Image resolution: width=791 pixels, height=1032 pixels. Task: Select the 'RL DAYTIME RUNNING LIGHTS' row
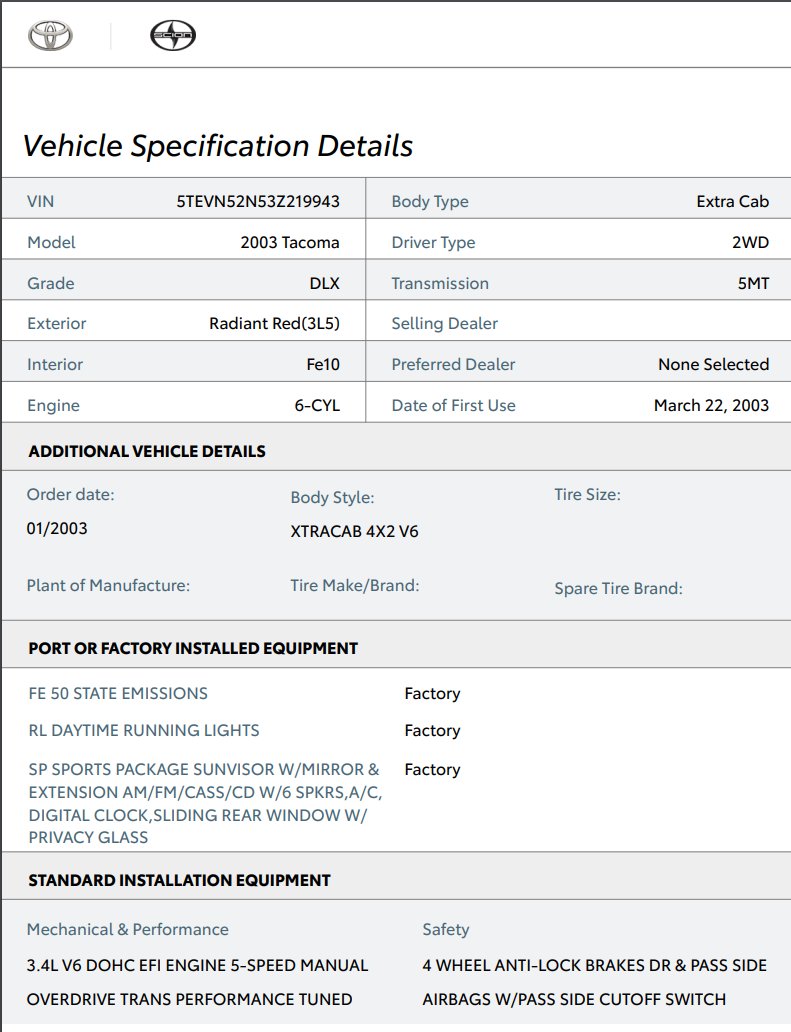click(x=143, y=731)
